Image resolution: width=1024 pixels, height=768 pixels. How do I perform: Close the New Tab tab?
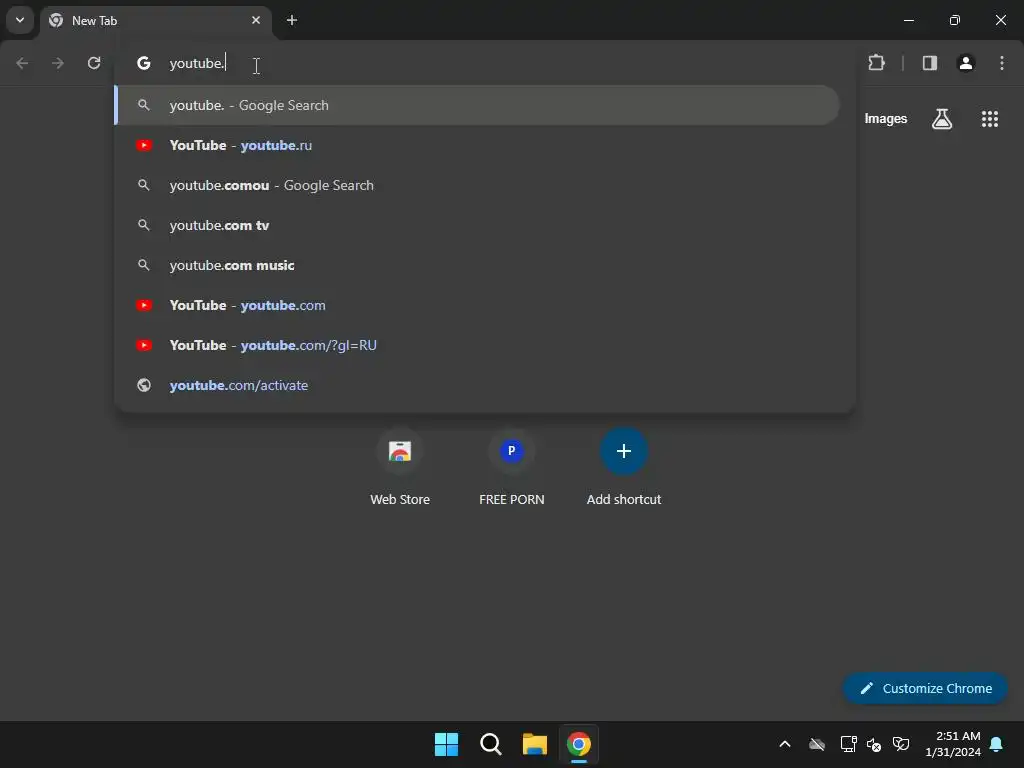coord(256,20)
